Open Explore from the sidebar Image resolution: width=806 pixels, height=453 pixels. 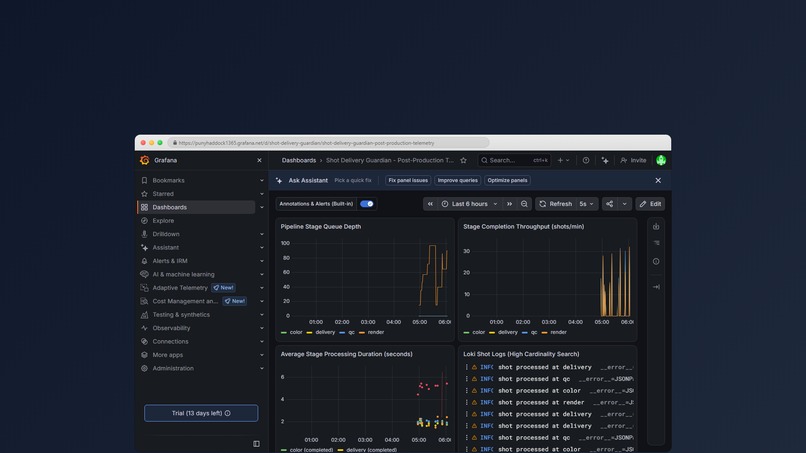(x=163, y=221)
